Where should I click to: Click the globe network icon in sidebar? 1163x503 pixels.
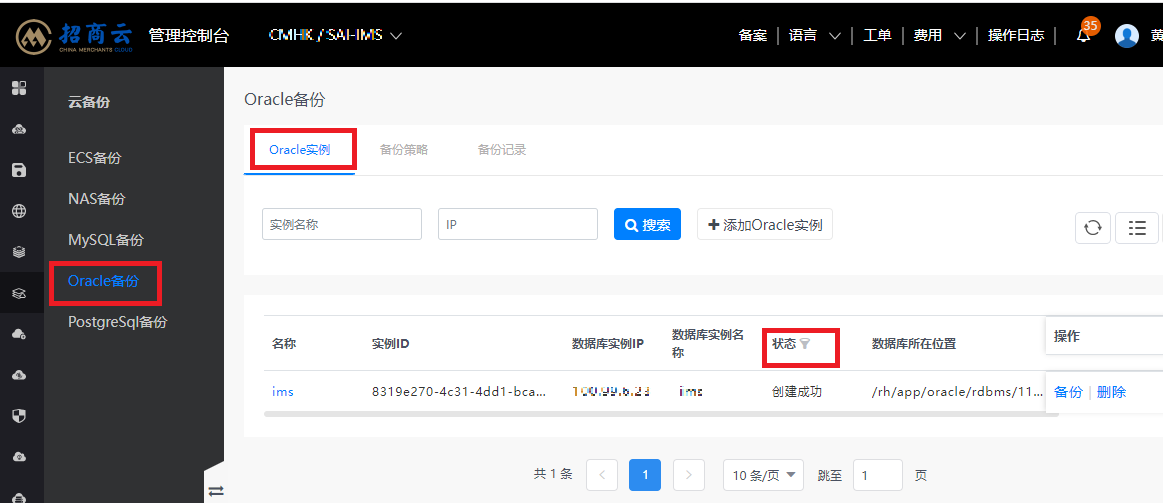19,211
